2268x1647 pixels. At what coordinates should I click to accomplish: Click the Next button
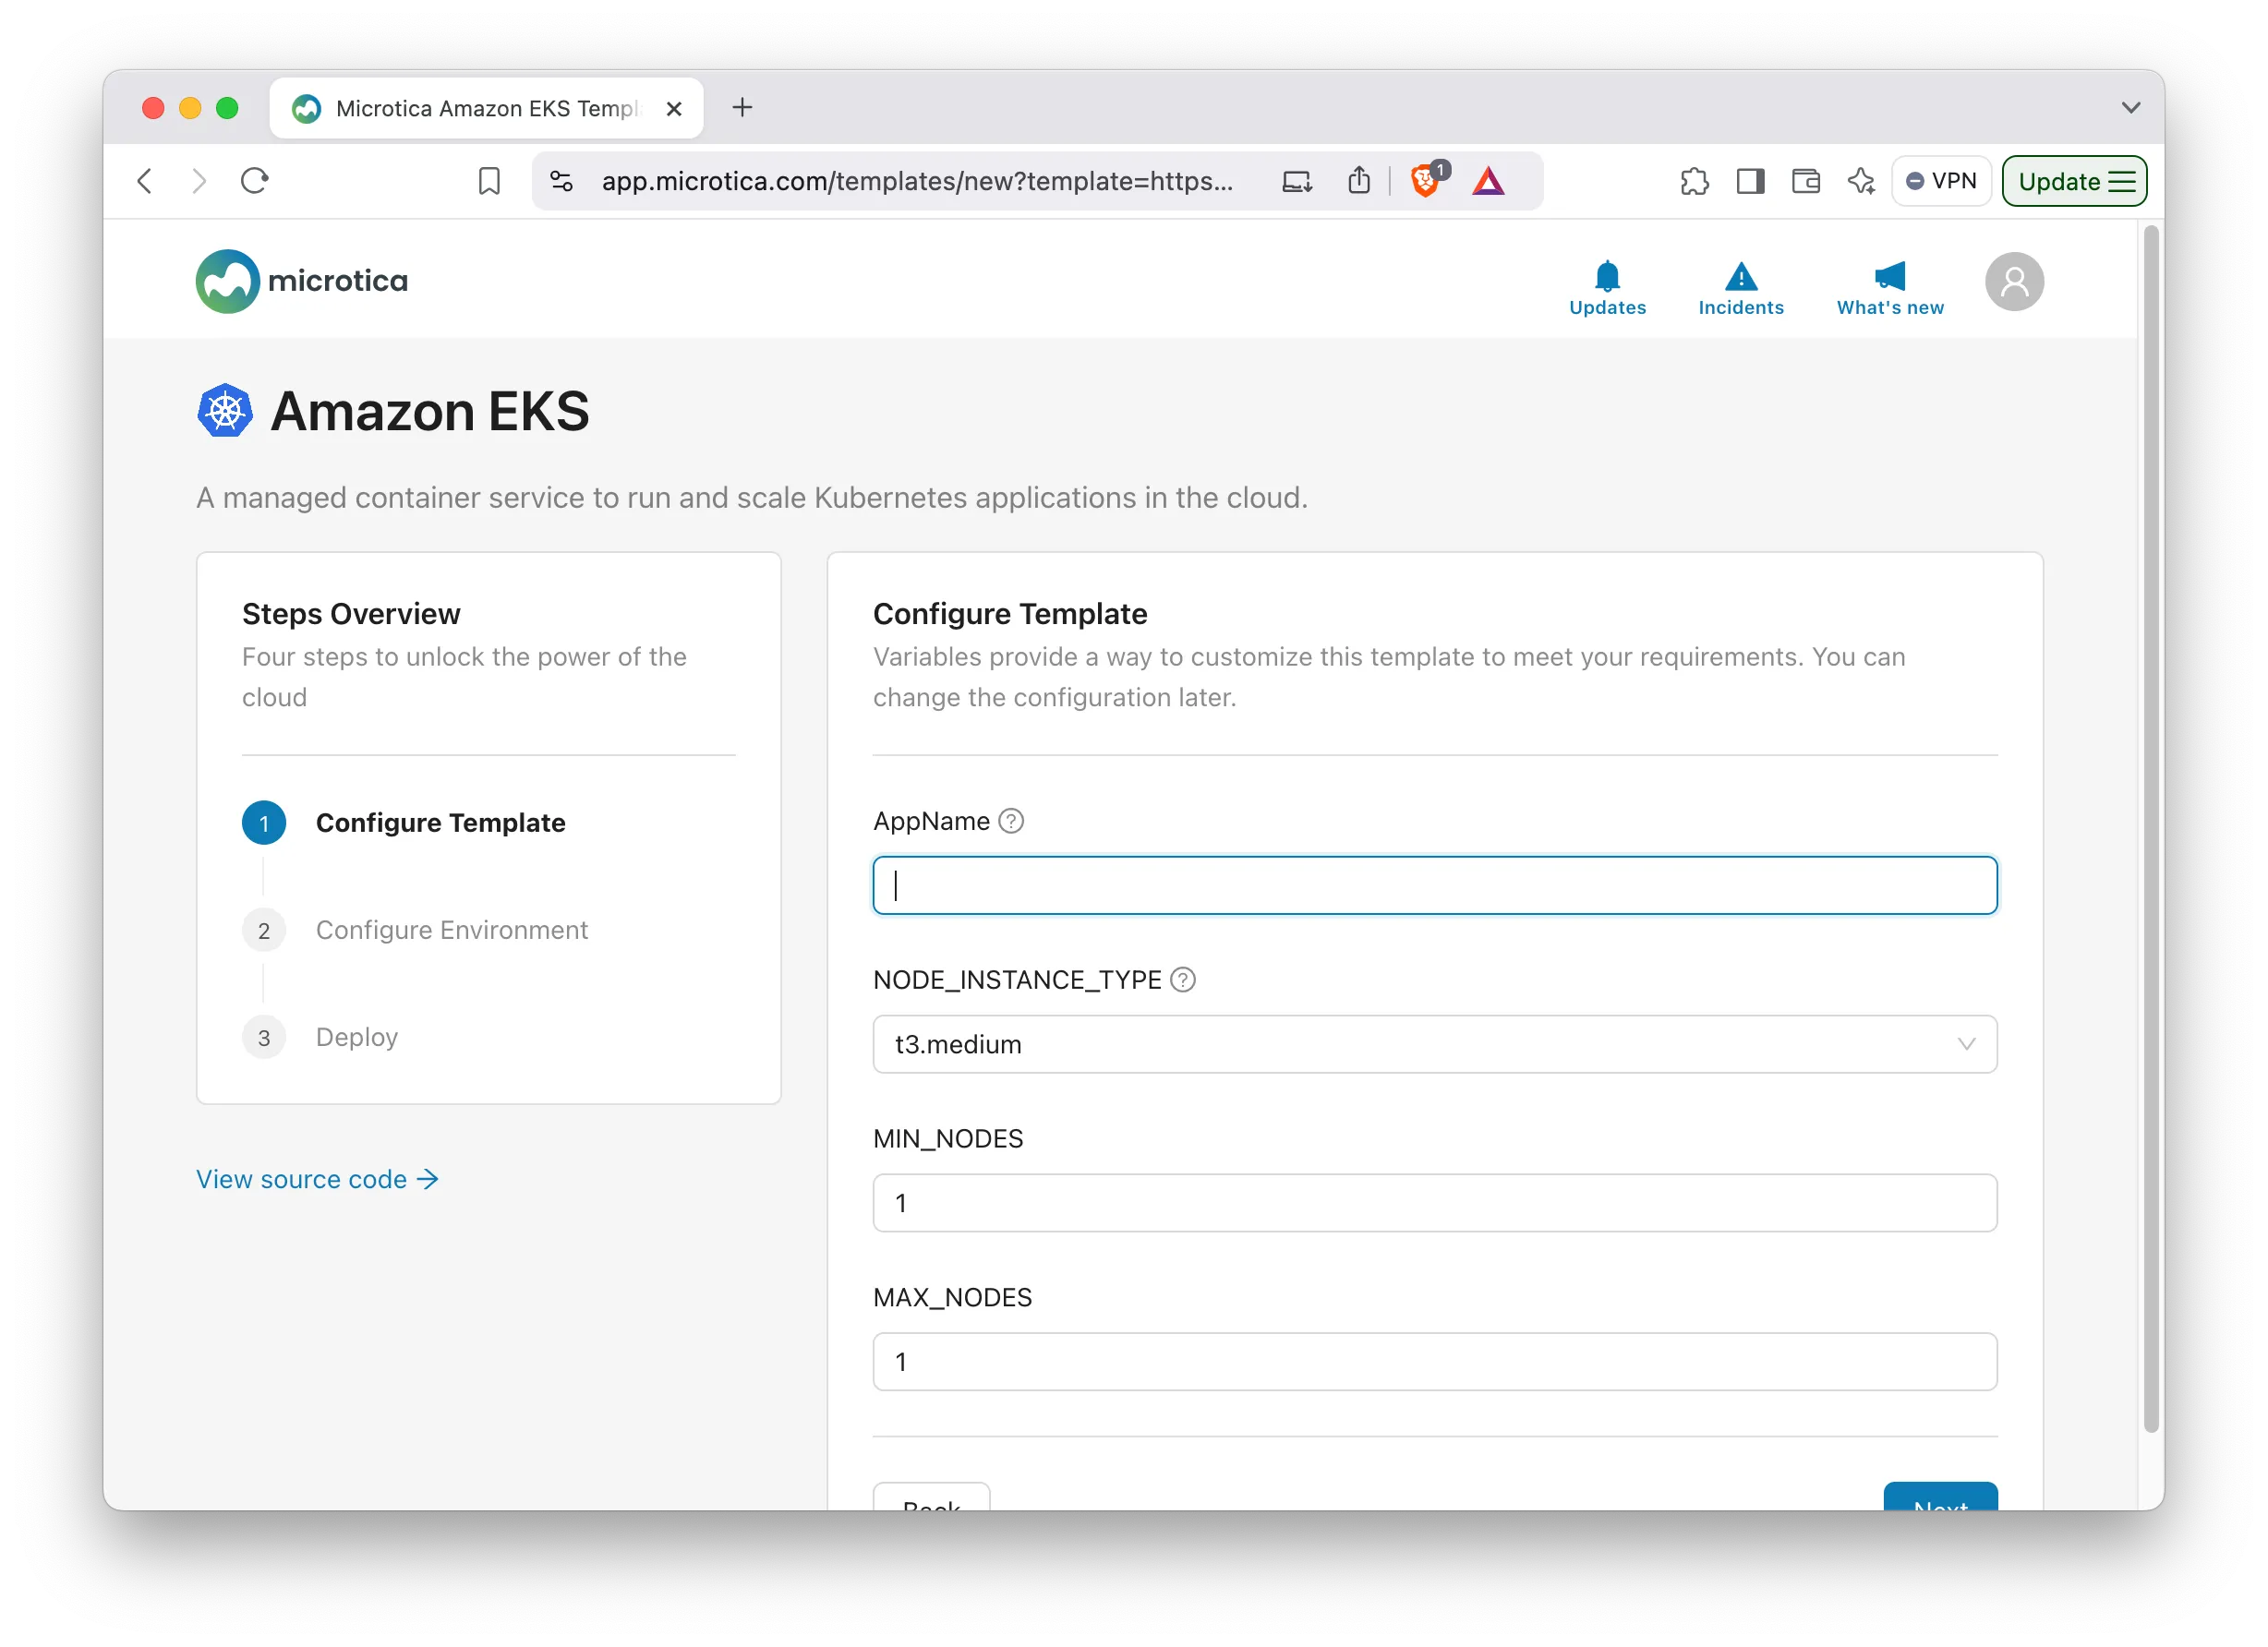pyautogui.click(x=1940, y=1498)
